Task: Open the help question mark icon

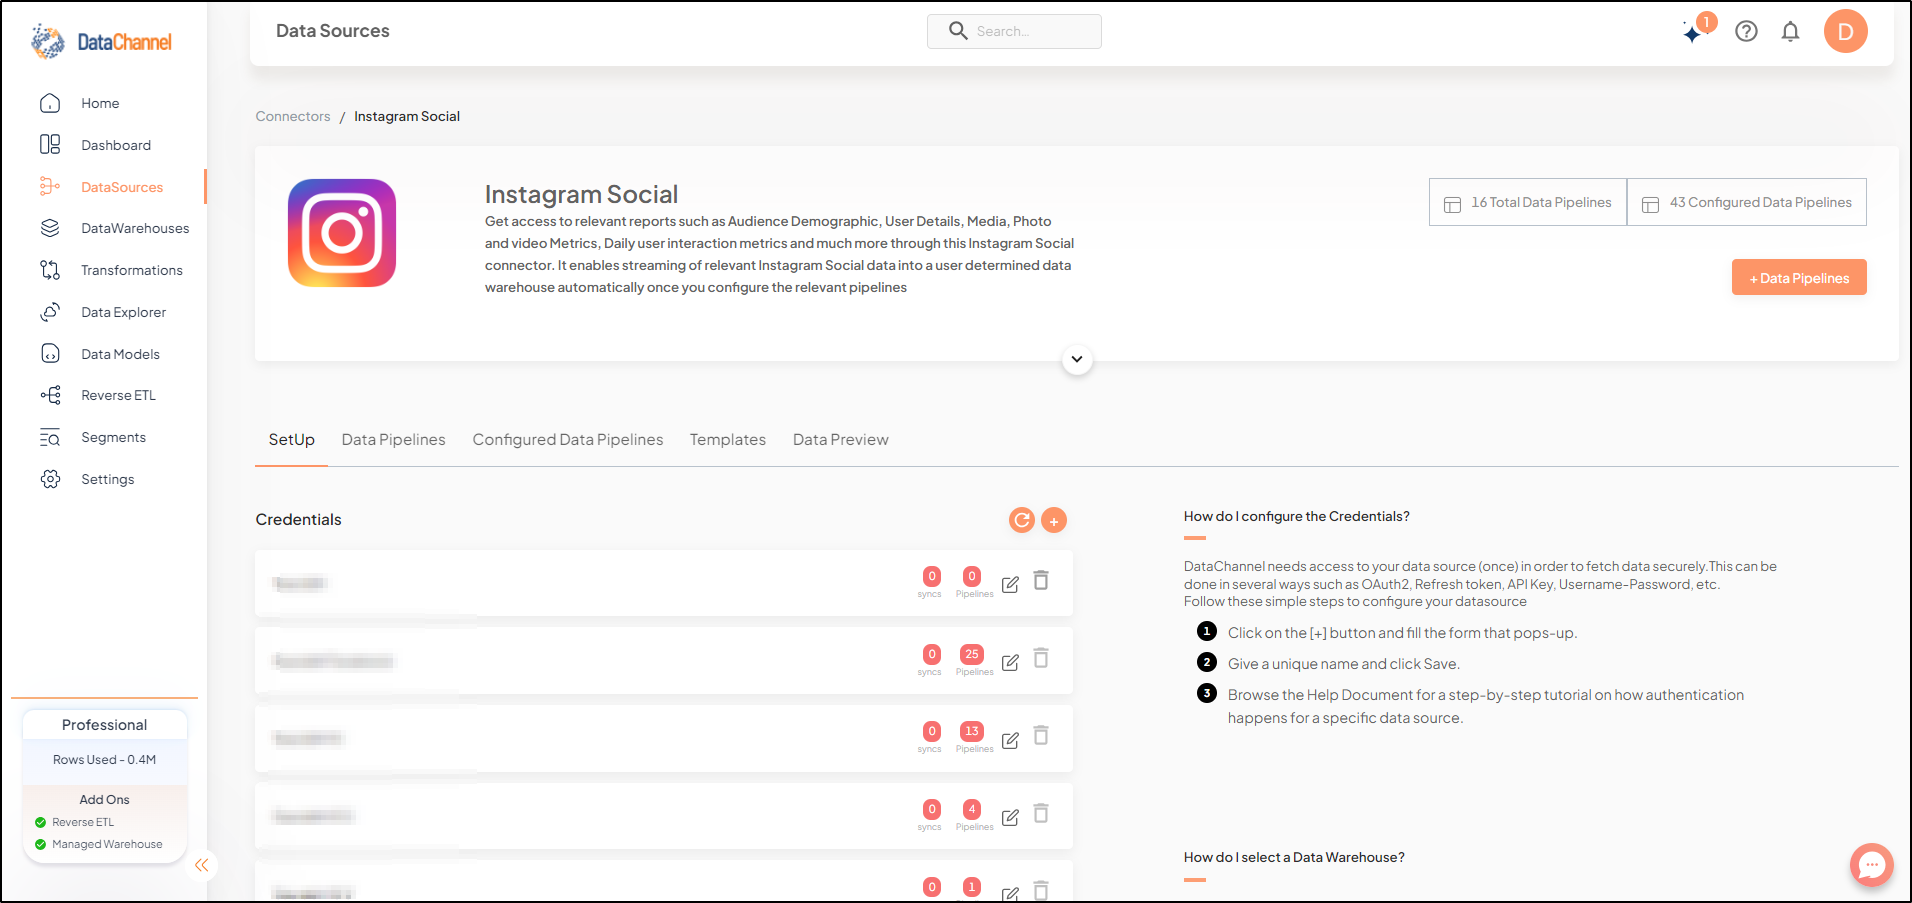Action: [1746, 31]
